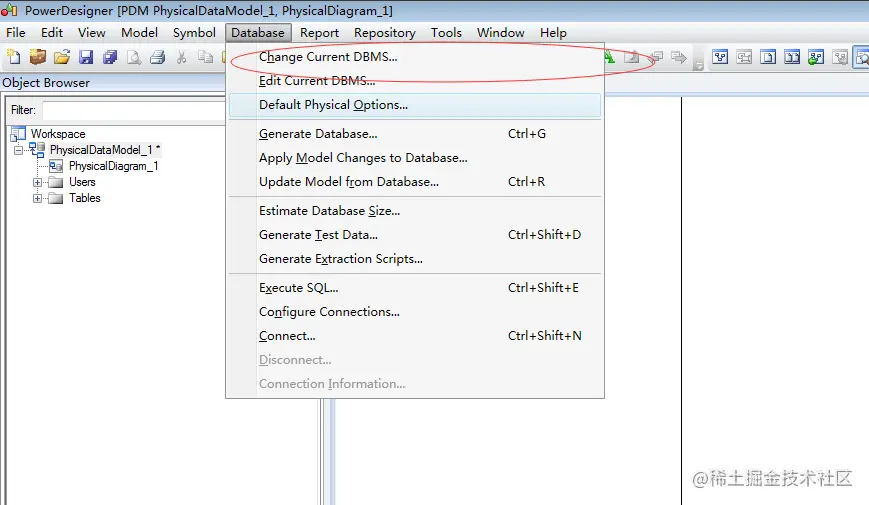
Task: Open the Repository menu
Action: pyautogui.click(x=385, y=33)
